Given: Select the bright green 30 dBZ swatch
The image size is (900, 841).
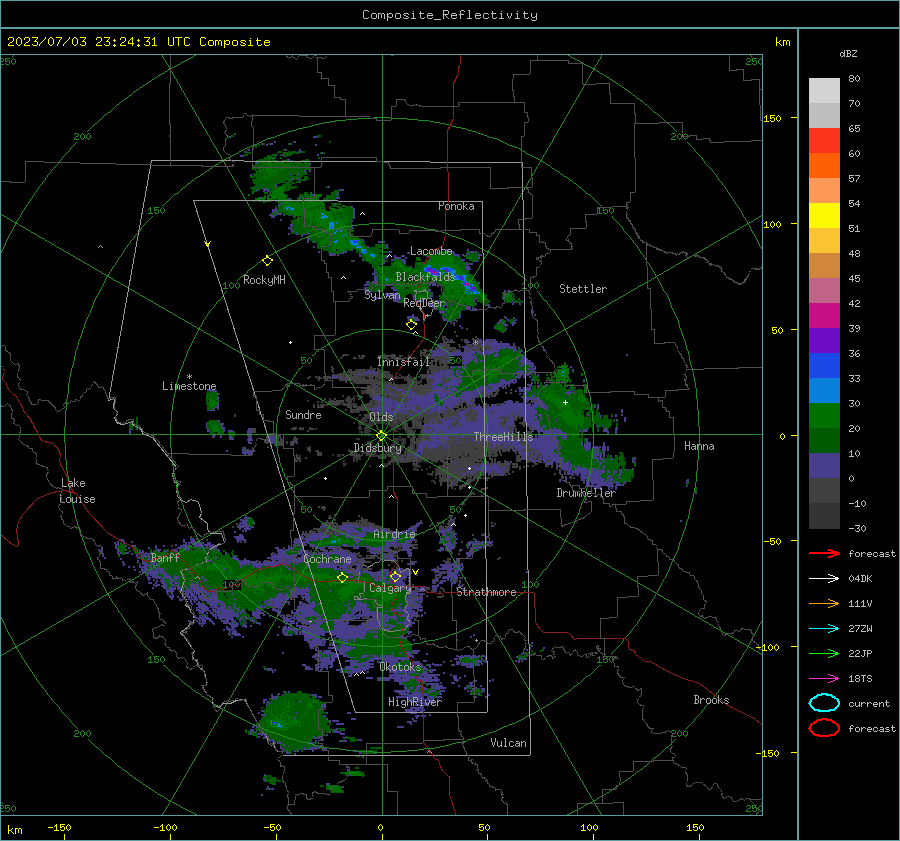Looking at the screenshot, I should coord(824,415).
